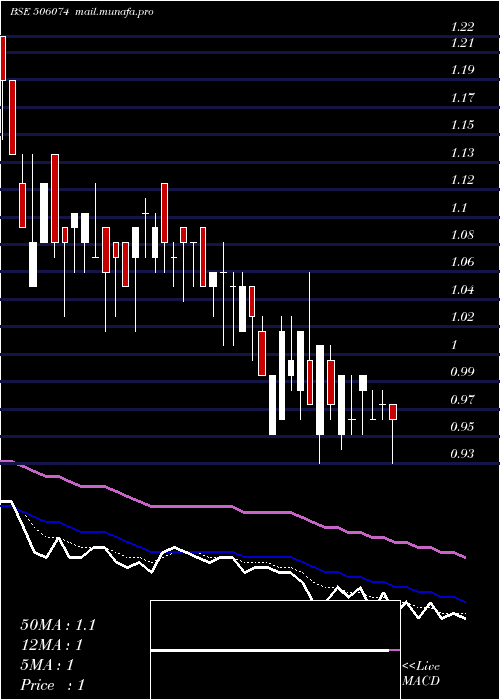Image resolution: width=500 pixels, height=700 pixels.
Task: Click the last red candlestick on the right
Action: pyautogui.click(x=393, y=412)
